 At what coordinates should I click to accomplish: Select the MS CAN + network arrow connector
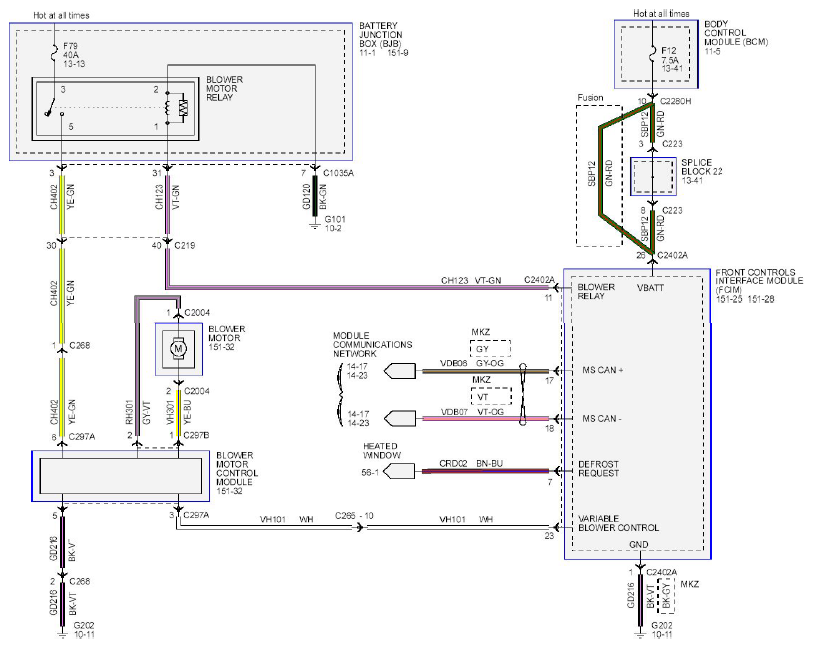click(x=400, y=371)
